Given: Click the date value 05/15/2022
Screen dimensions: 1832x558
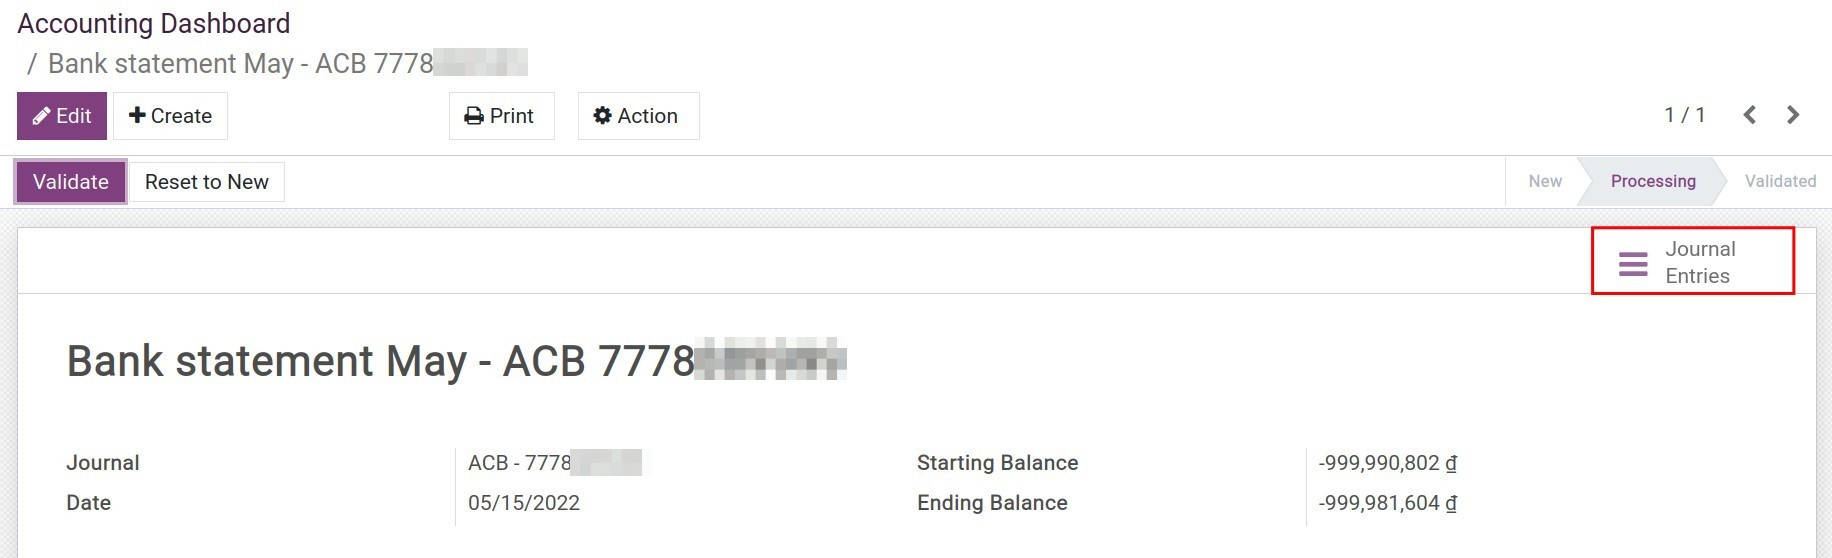Looking at the screenshot, I should pos(524,503).
